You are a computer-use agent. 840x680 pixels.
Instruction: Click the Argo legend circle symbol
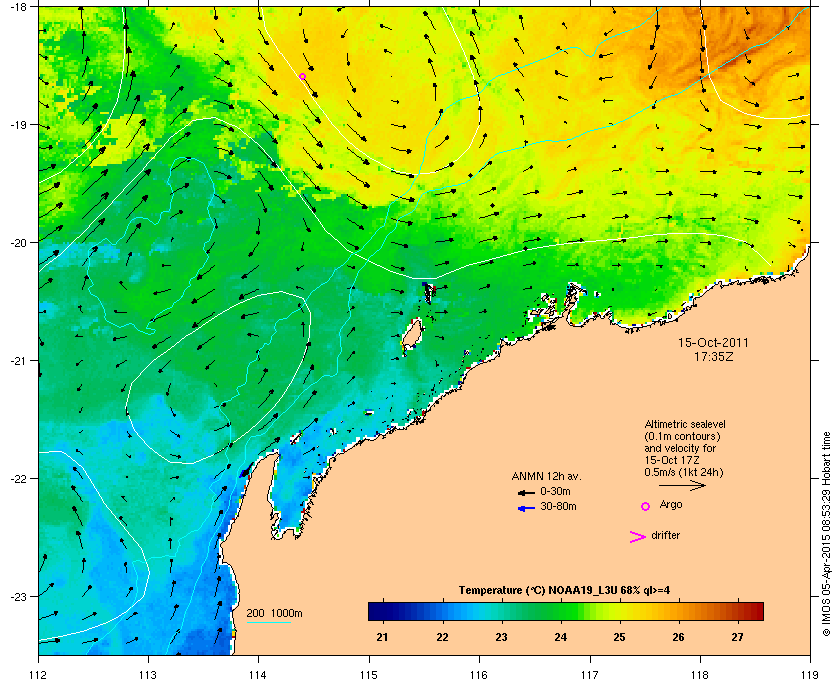point(646,506)
